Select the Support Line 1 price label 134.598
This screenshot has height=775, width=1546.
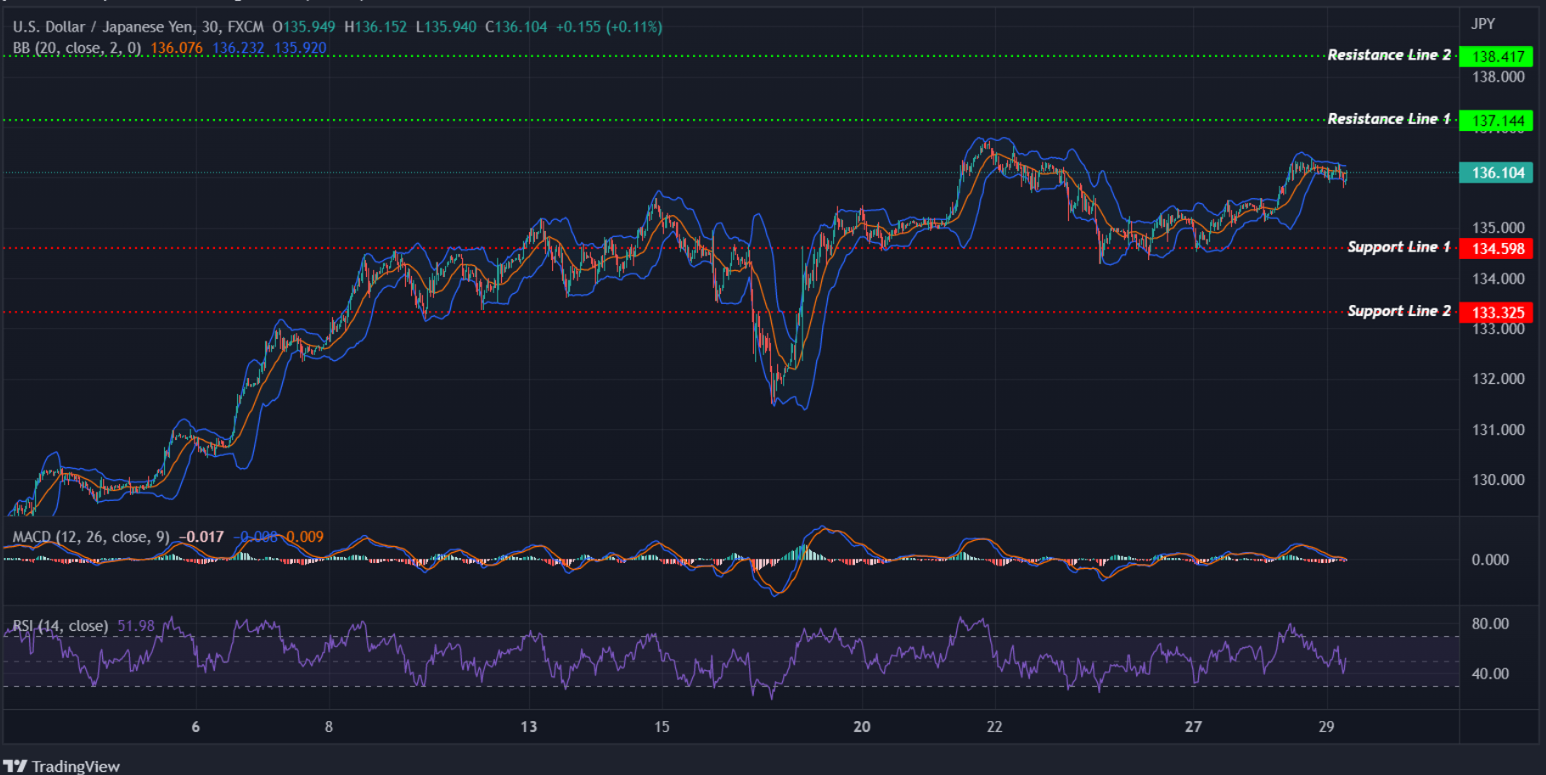(x=1497, y=248)
